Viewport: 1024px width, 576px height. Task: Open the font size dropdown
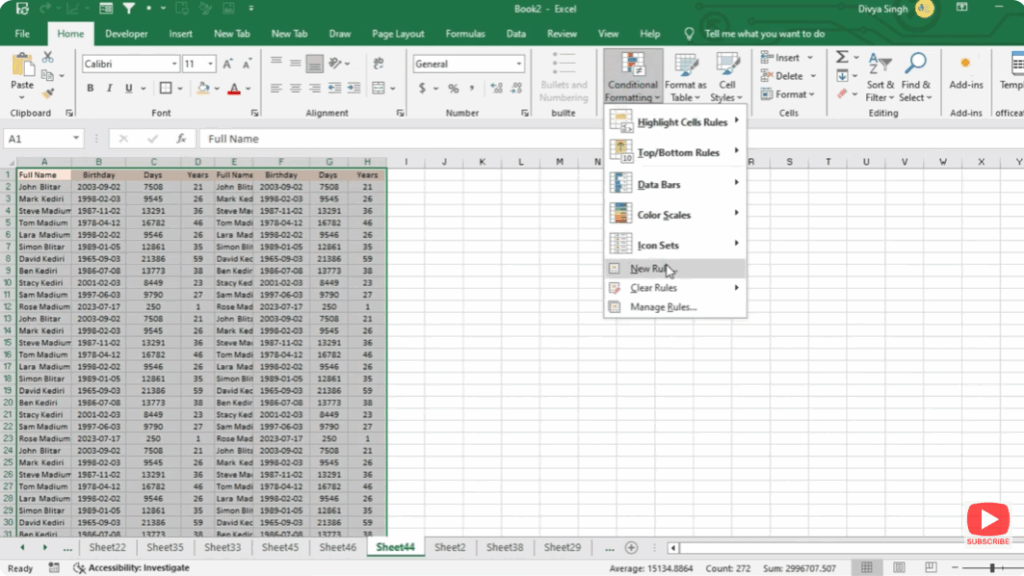click(x=210, y=63)
